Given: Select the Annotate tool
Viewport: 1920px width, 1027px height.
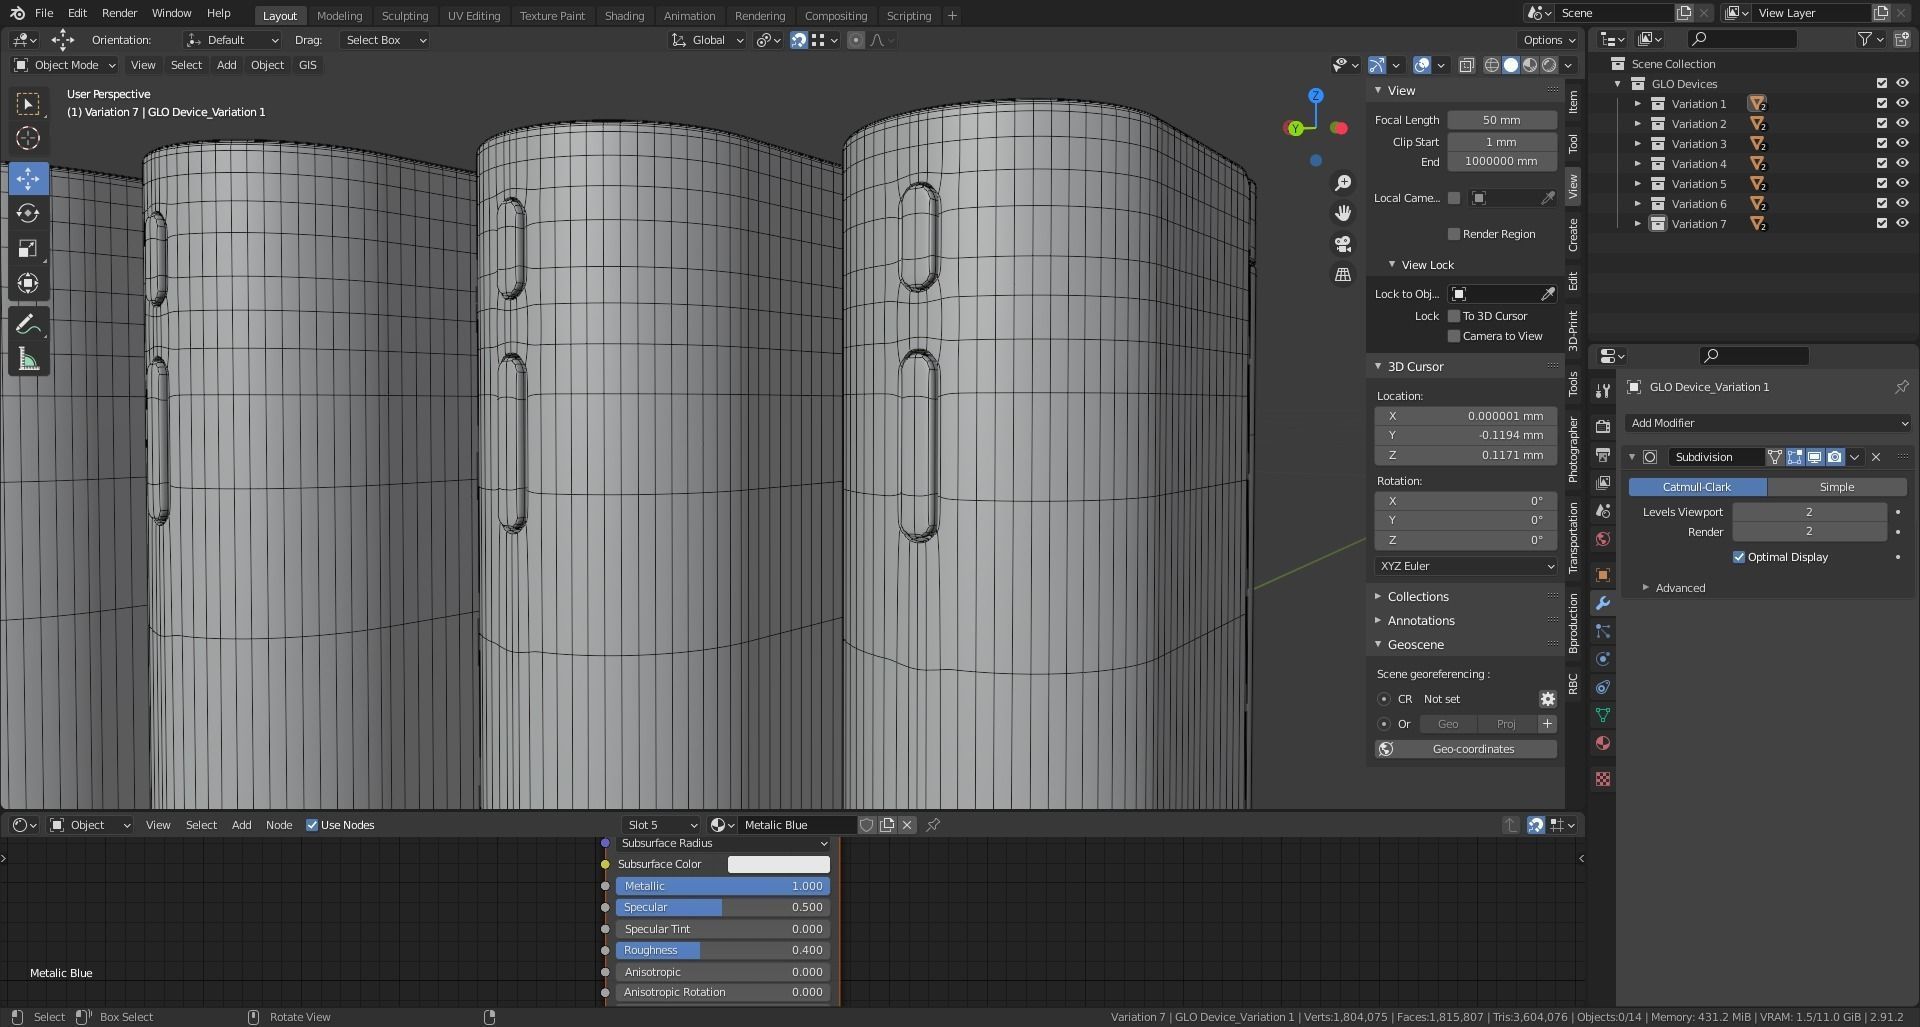Looking at the screenshot, I should pyautogui.click(x=28, y=325).
